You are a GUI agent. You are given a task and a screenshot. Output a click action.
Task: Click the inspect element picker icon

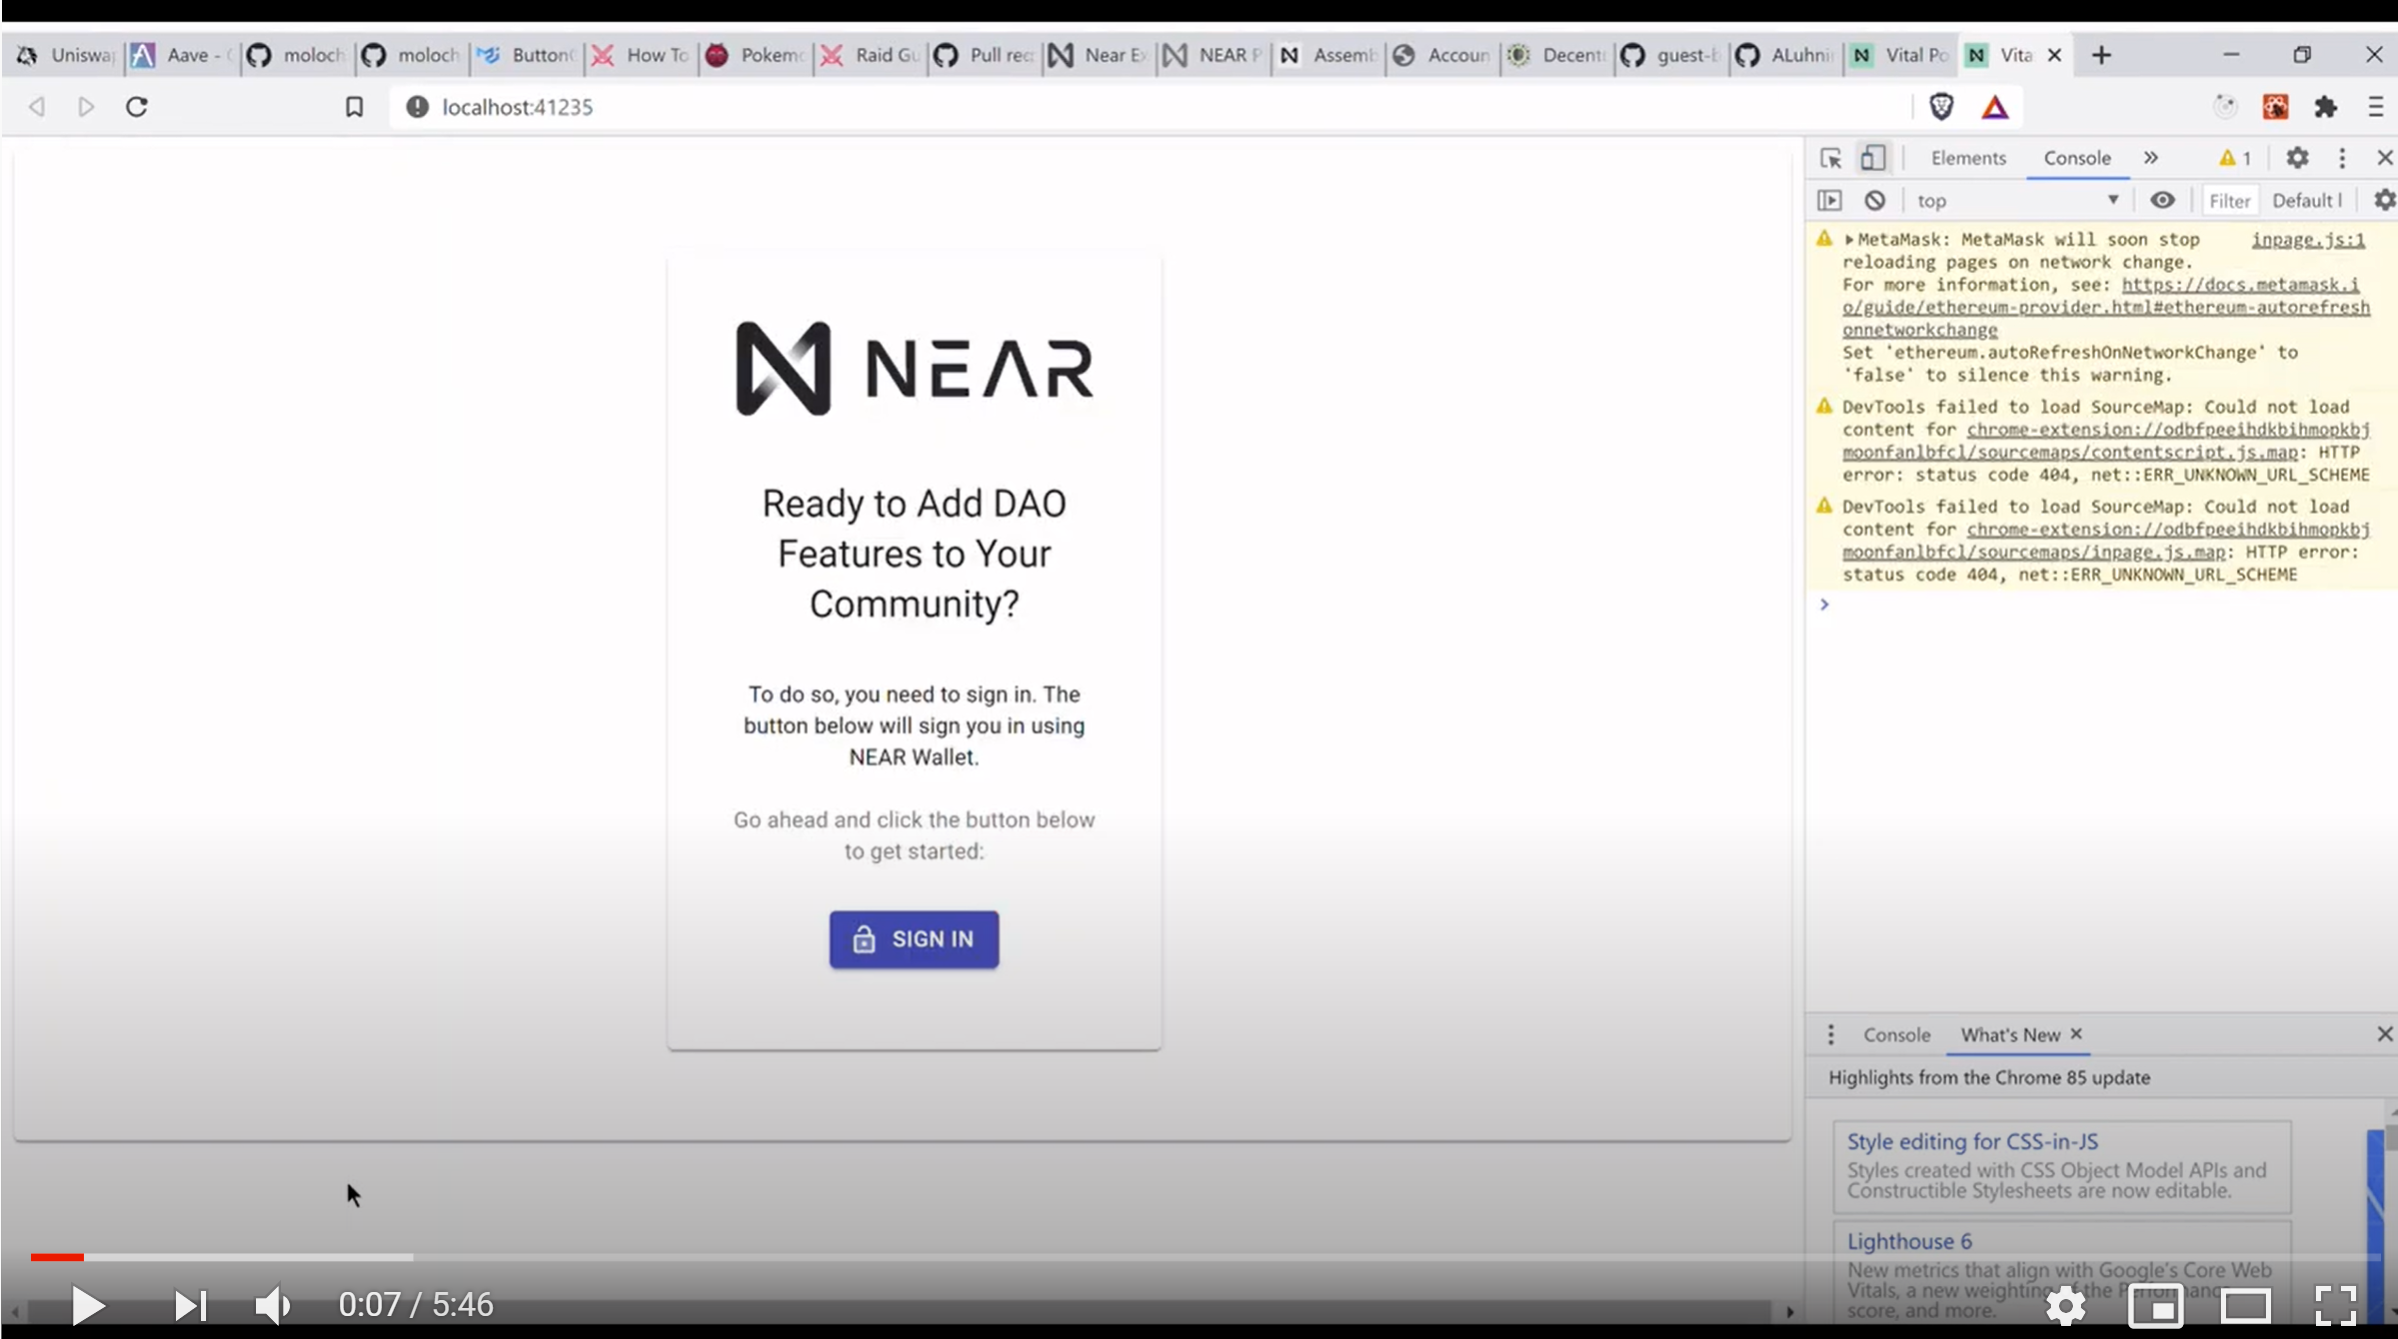[1831, 158]
